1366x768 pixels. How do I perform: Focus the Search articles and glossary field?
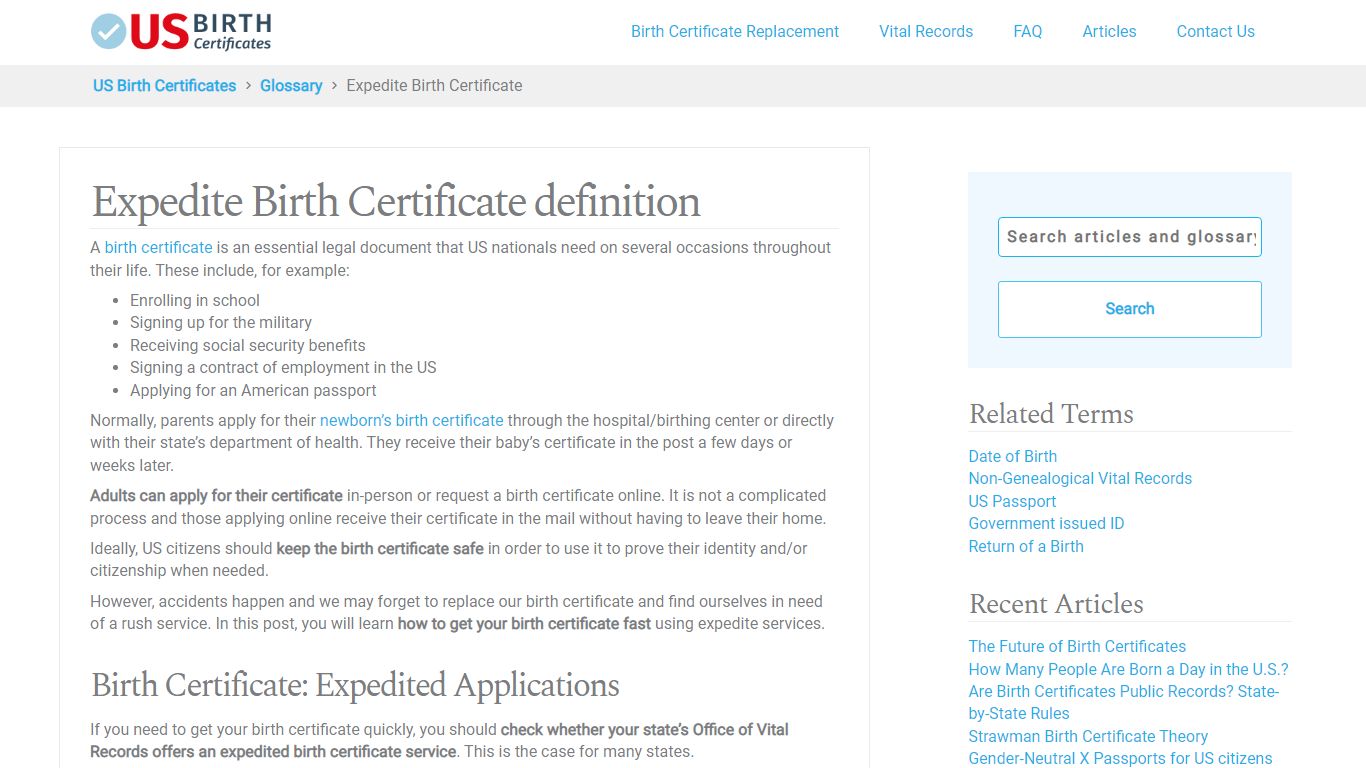coord(1130,237)
